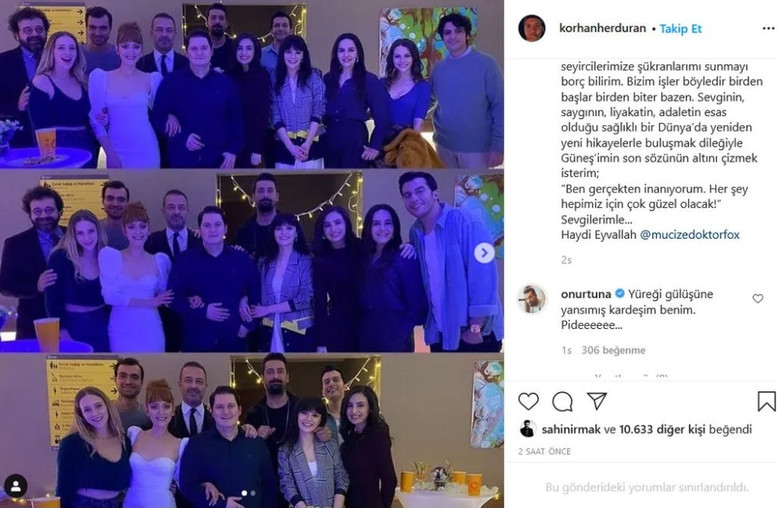Open @mucizedoktorfox mention
Viewport: 777px width, 508px height.
690,234
